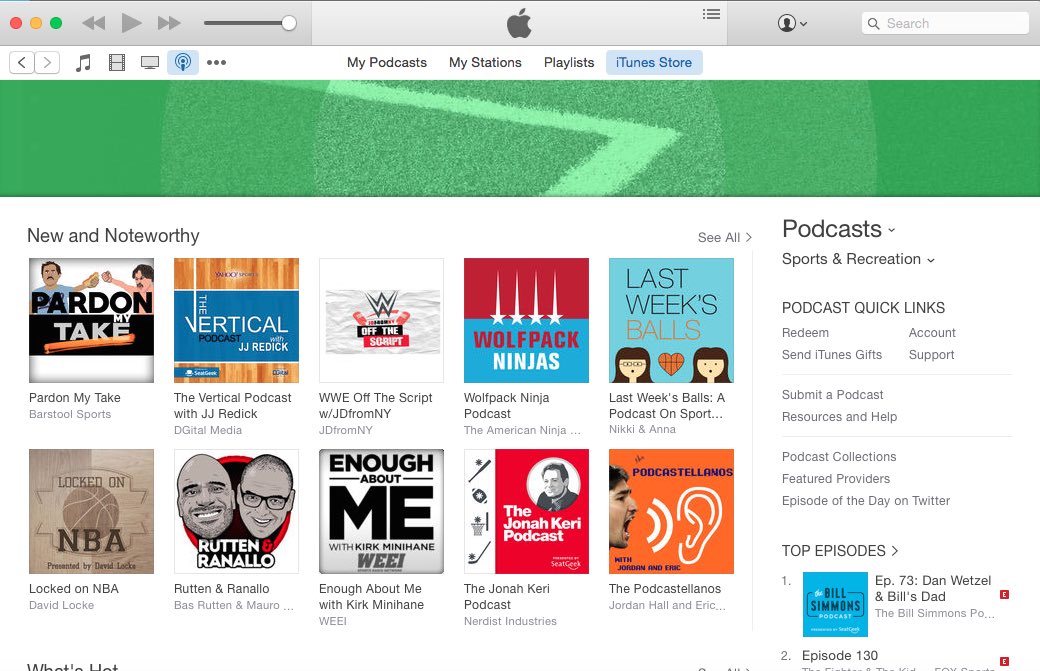Open the My Stations tab

[485, 62]
